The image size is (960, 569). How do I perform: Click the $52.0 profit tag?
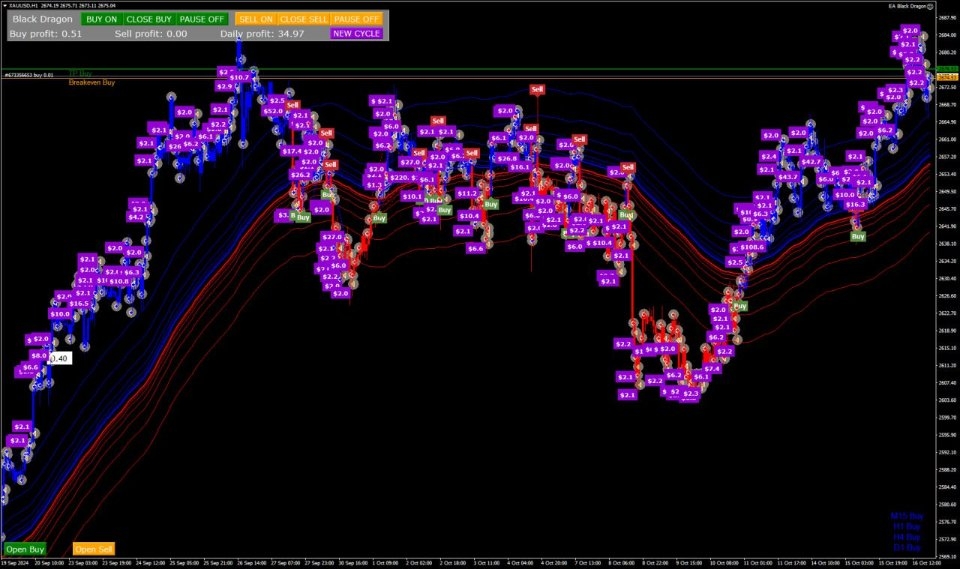pos(273,111)
